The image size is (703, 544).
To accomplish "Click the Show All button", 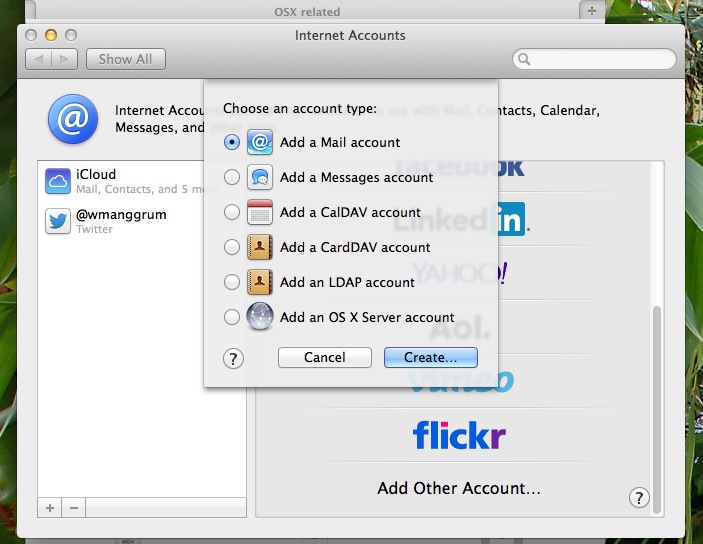I will click(126, 59).
